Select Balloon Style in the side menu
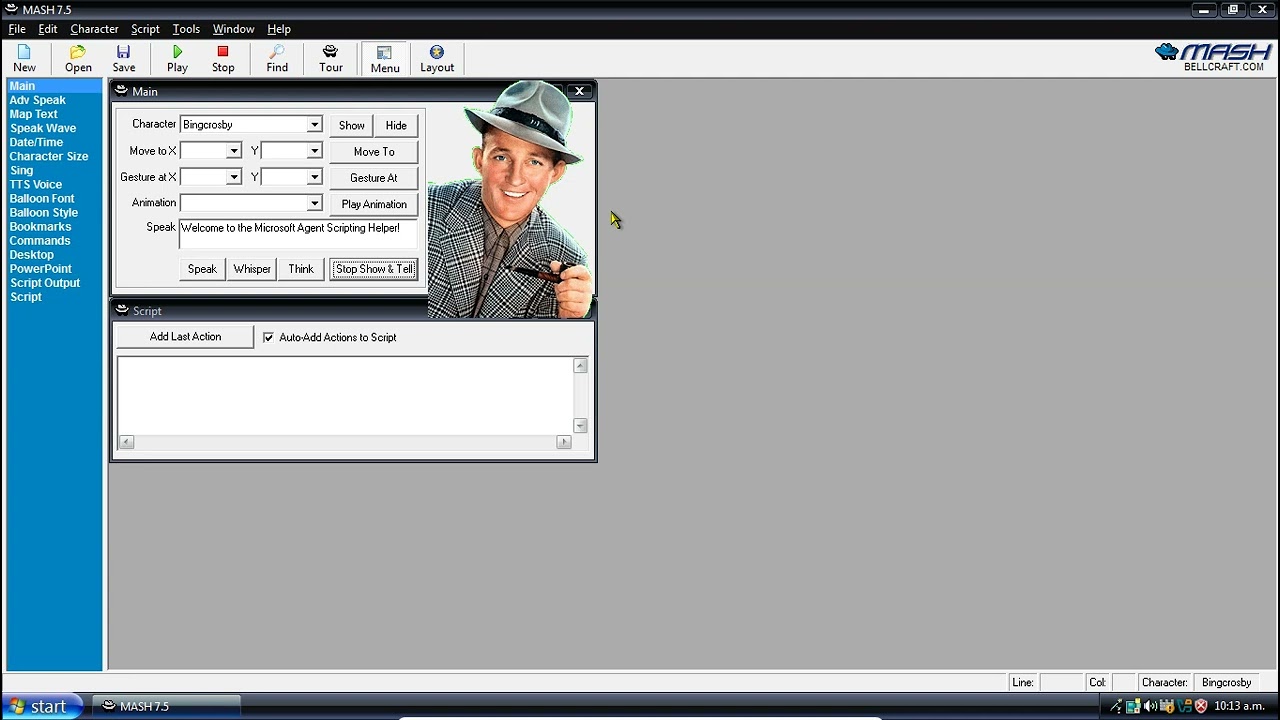Viewport: 1280px width, 720px height. coord(44,212)
